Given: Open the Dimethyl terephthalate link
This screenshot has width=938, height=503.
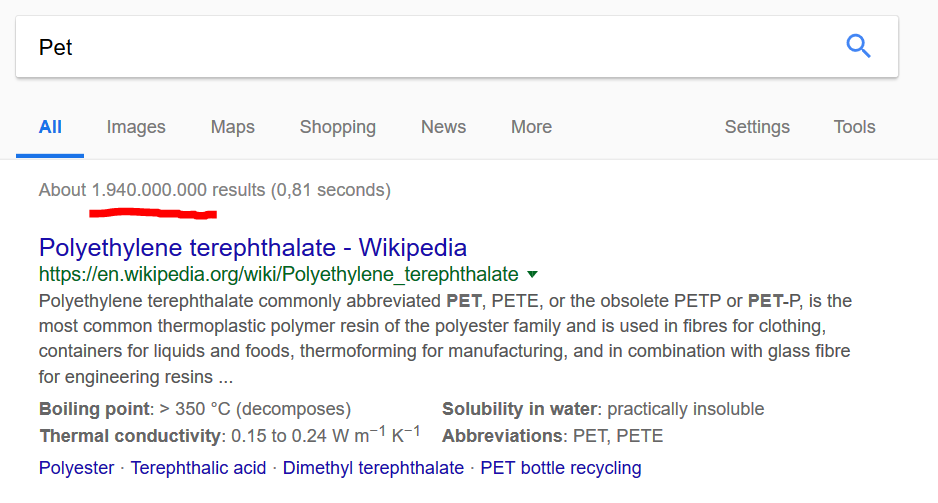Looking at the screenshot, I should [x=373, y=468].
